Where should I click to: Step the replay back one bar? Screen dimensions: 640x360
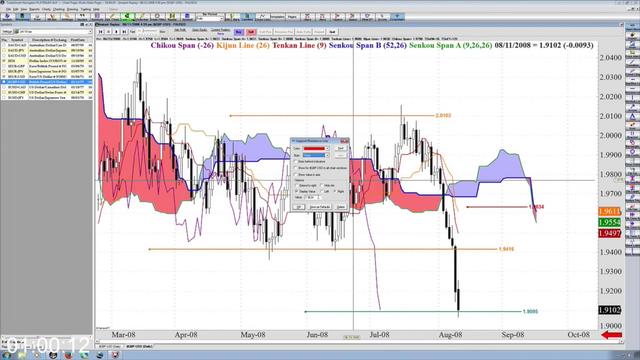(109, 31)
